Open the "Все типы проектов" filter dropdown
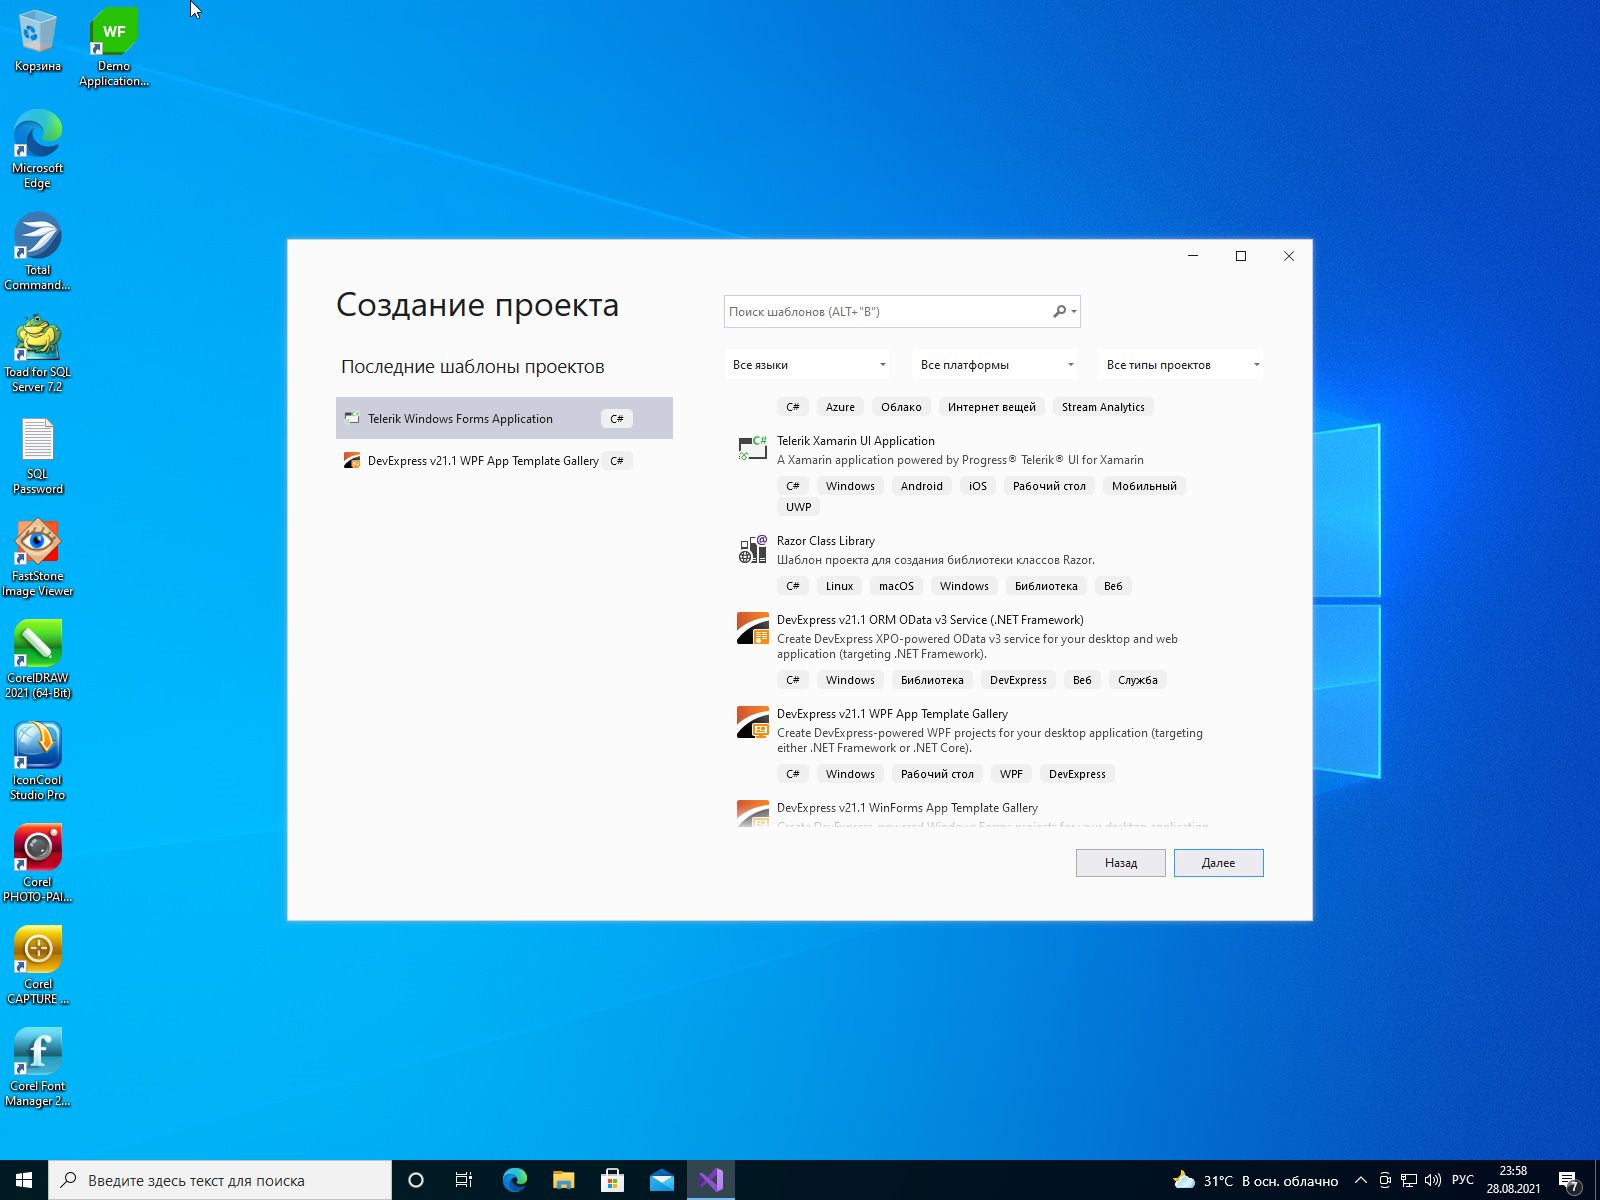The width and height of the screenshot is (1600, 1200). click(1181, 365)
